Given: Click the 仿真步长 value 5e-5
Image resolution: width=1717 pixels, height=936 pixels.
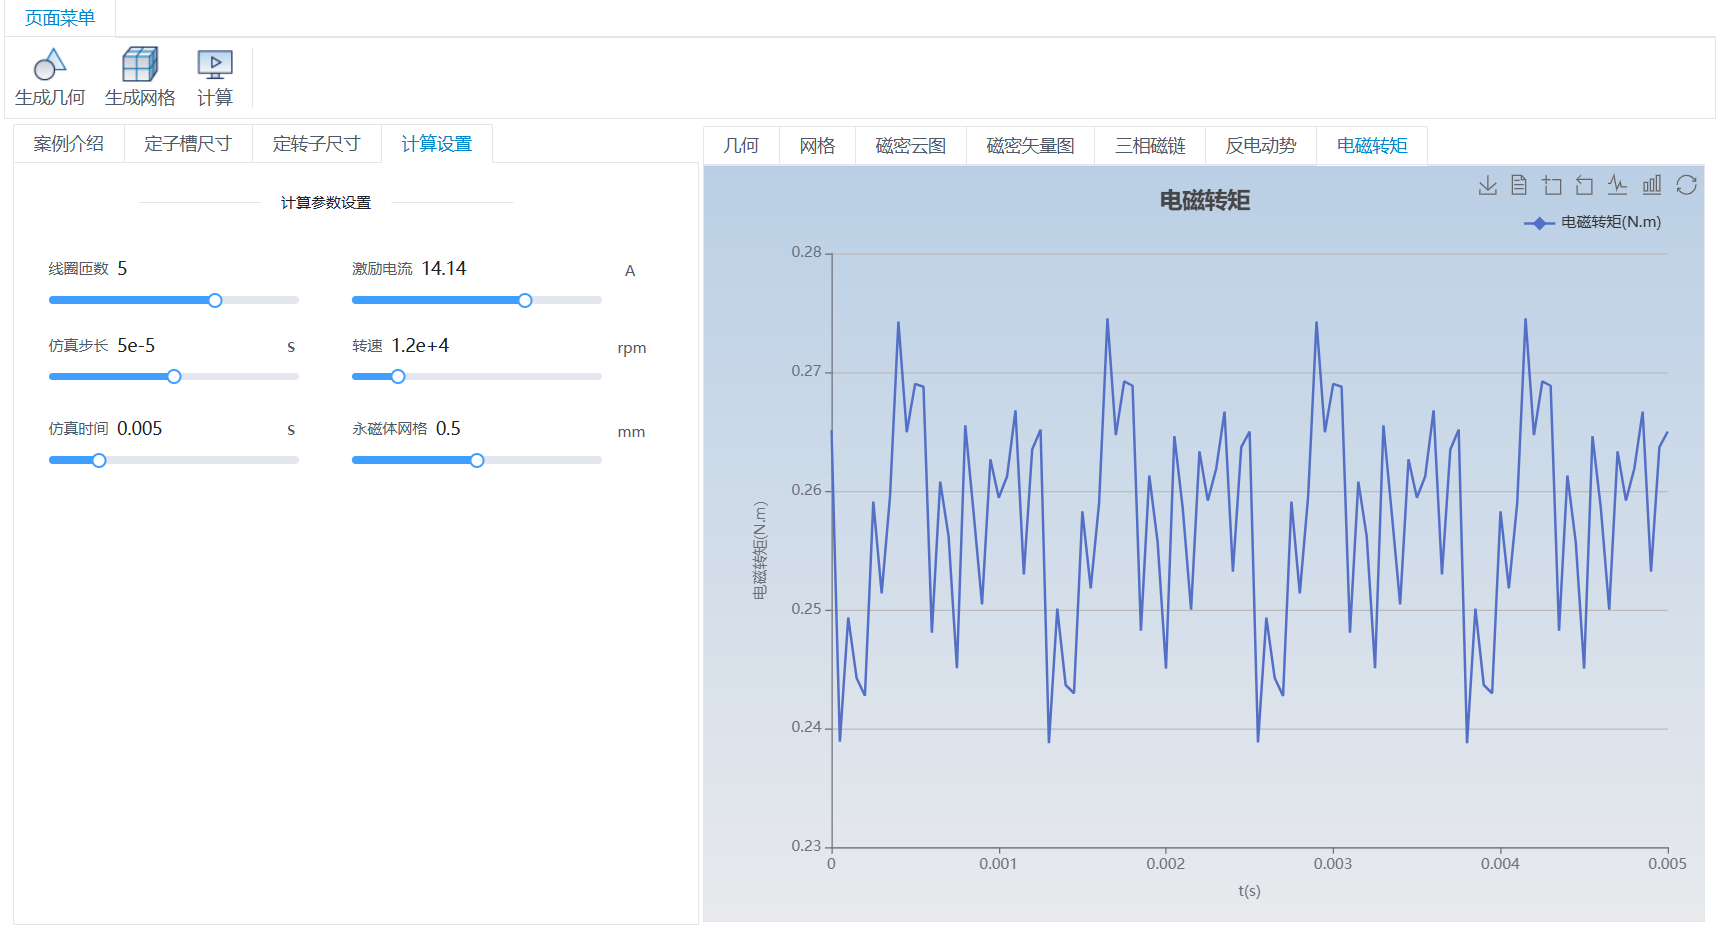Looking at the screenshot, I should 136,345.
